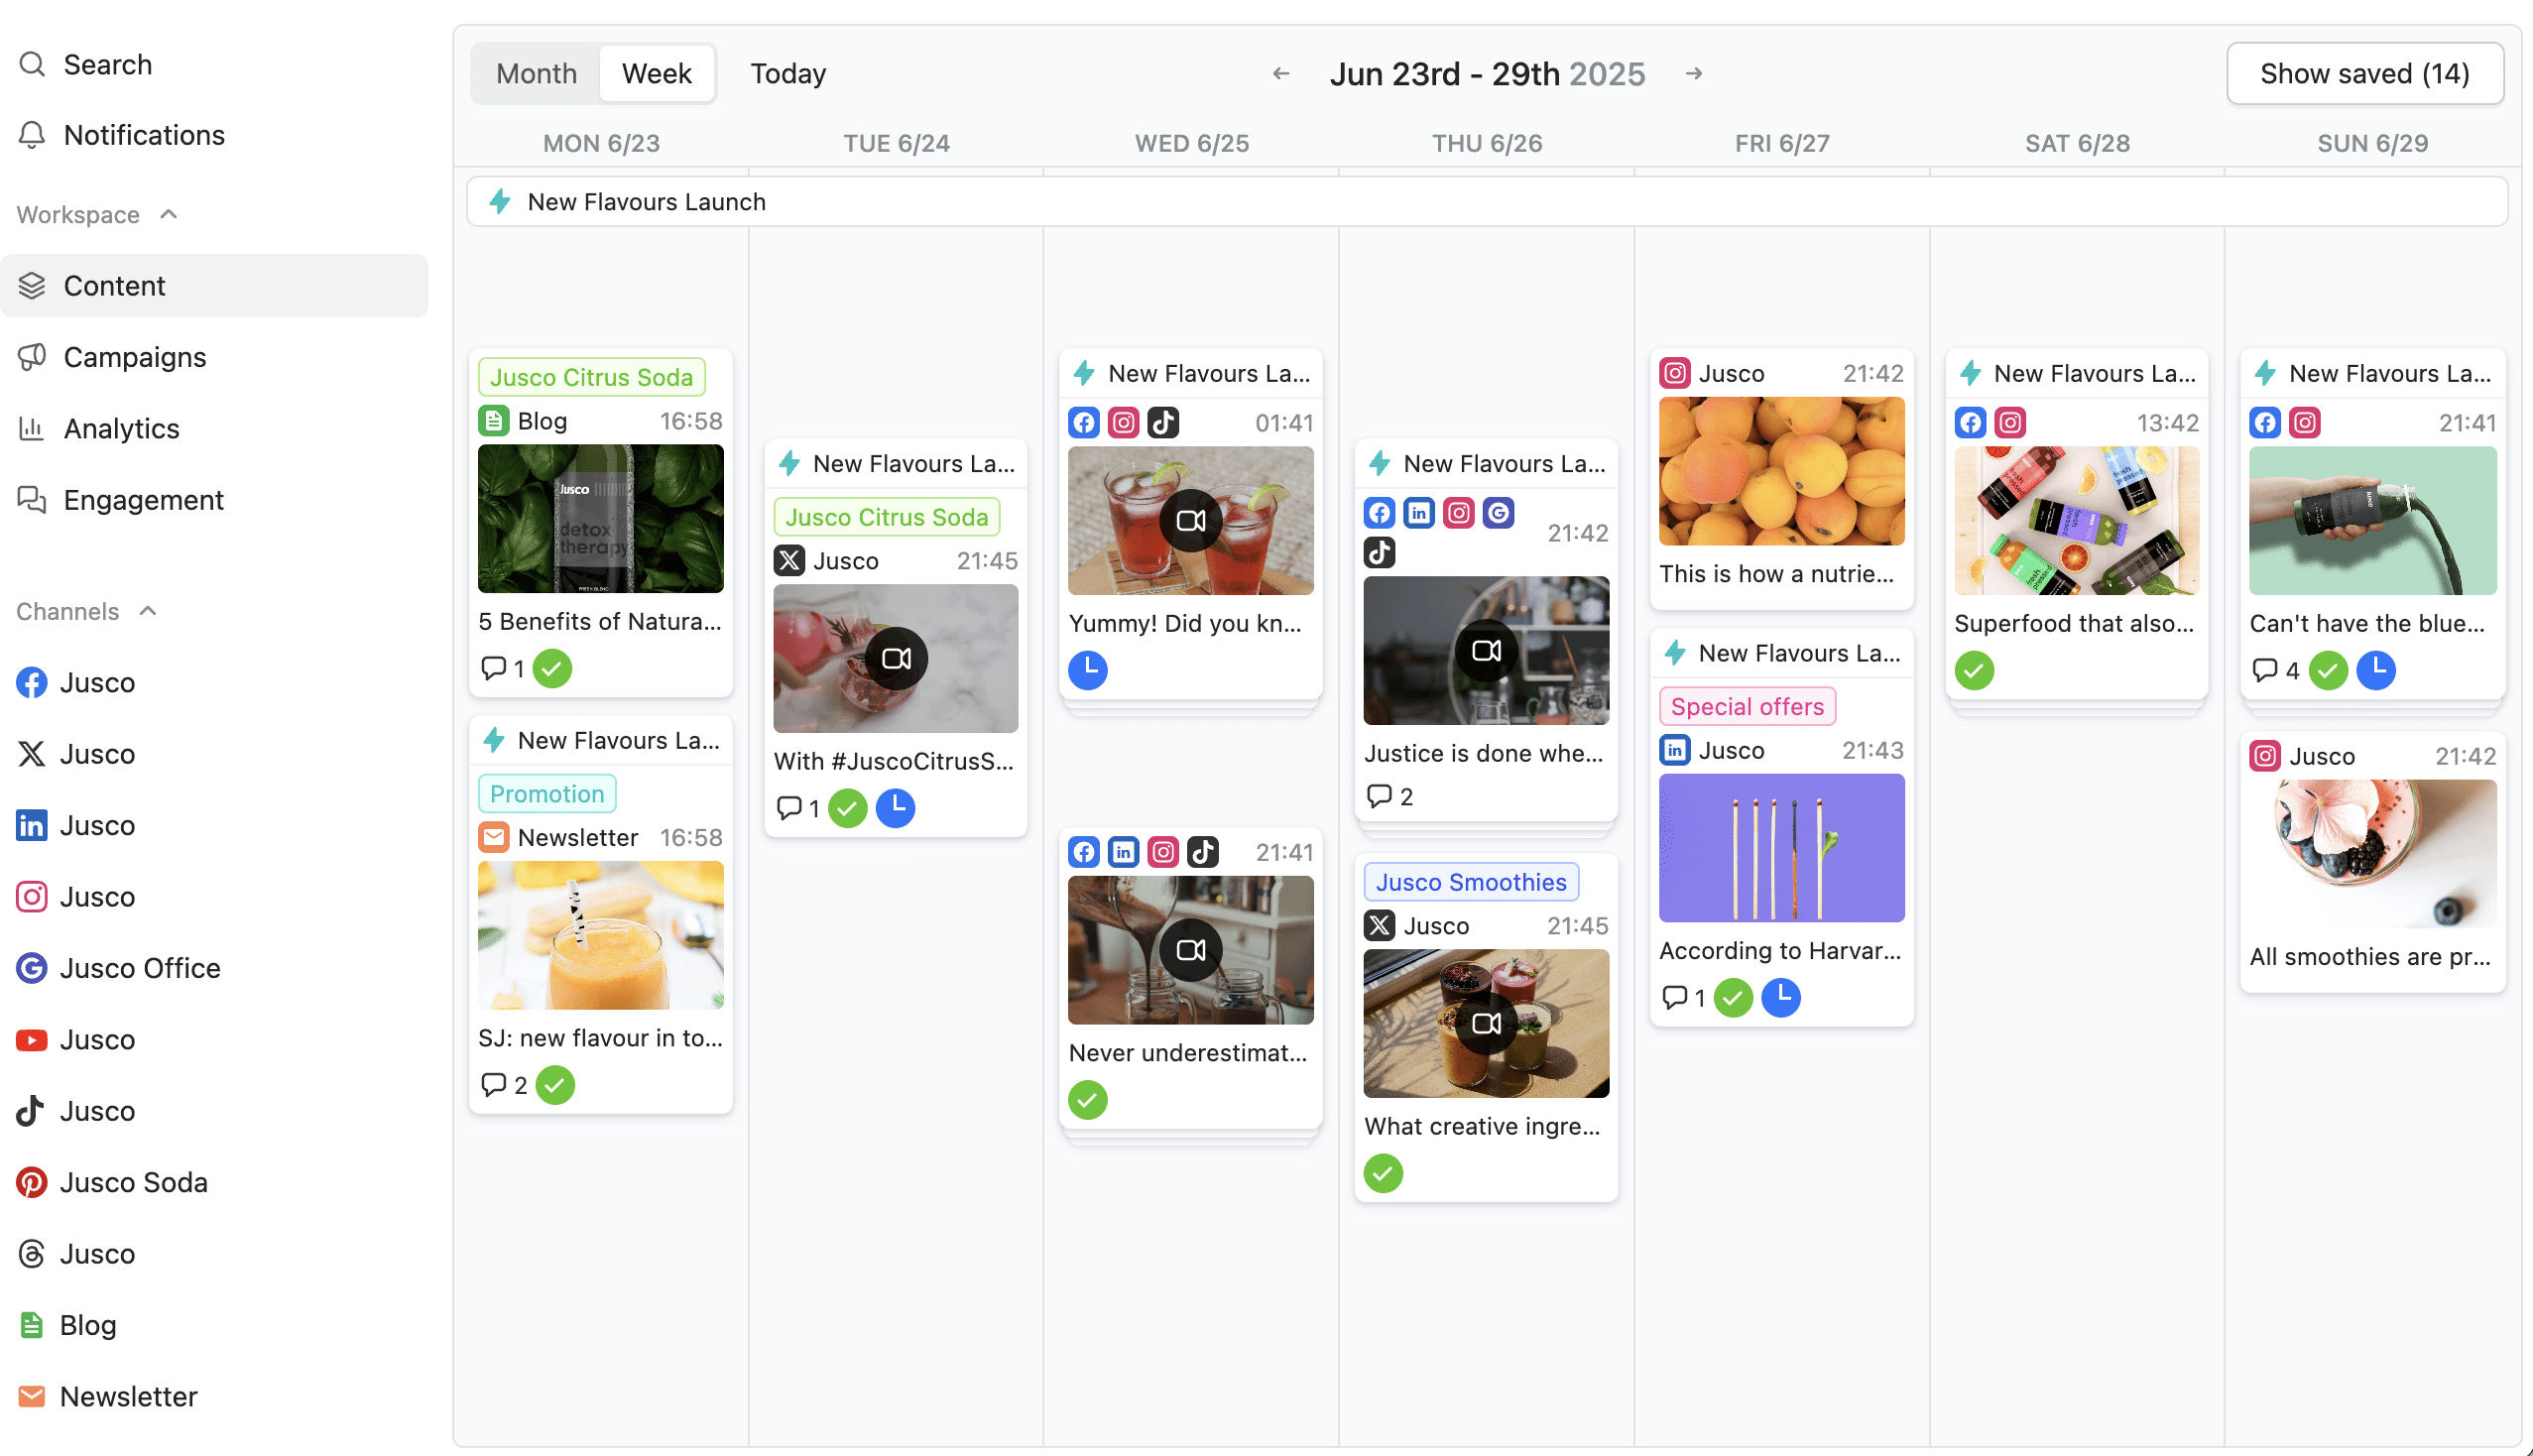Screen dimensions: 2533x1456
Task: Open the Analytics section
Action: [121, 428]
